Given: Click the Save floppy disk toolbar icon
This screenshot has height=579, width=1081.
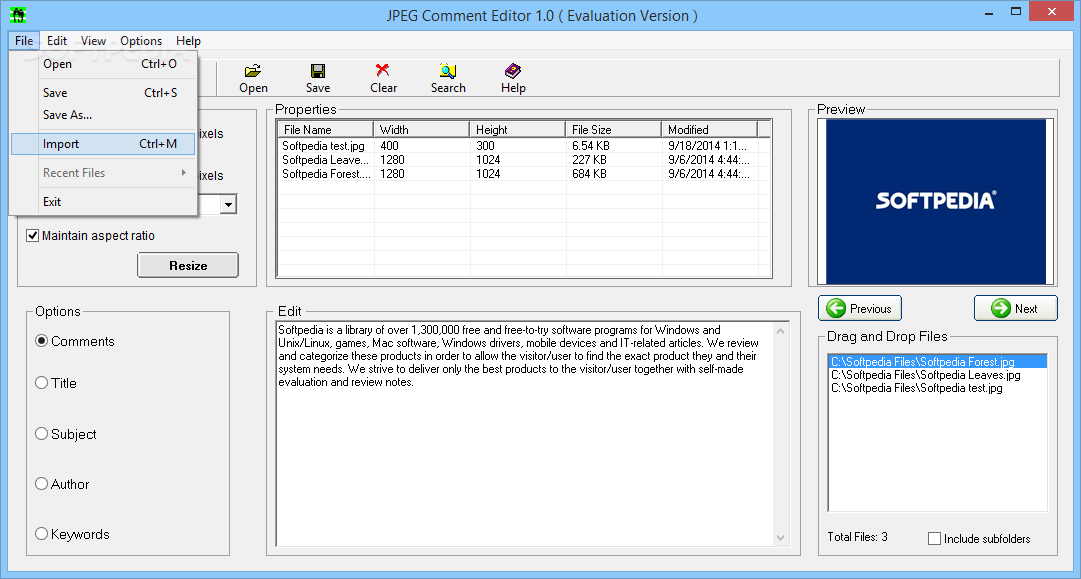Looking at the screenshot, I should click(318, 70).
